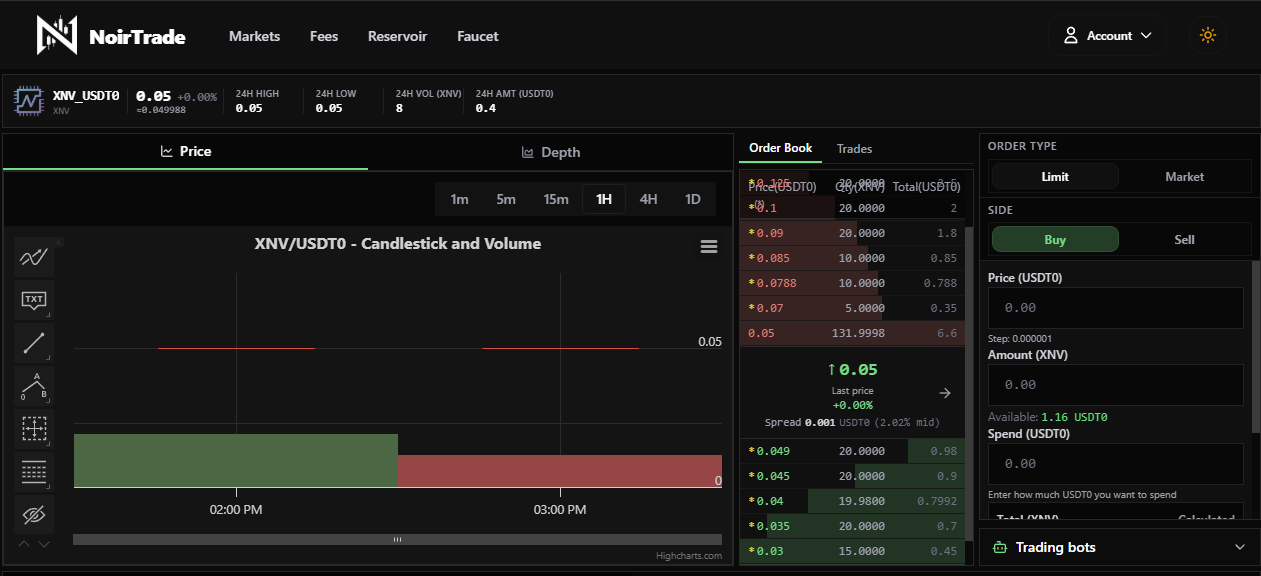Click the 131.9998 quantity ask row

[x=852, y=333]
